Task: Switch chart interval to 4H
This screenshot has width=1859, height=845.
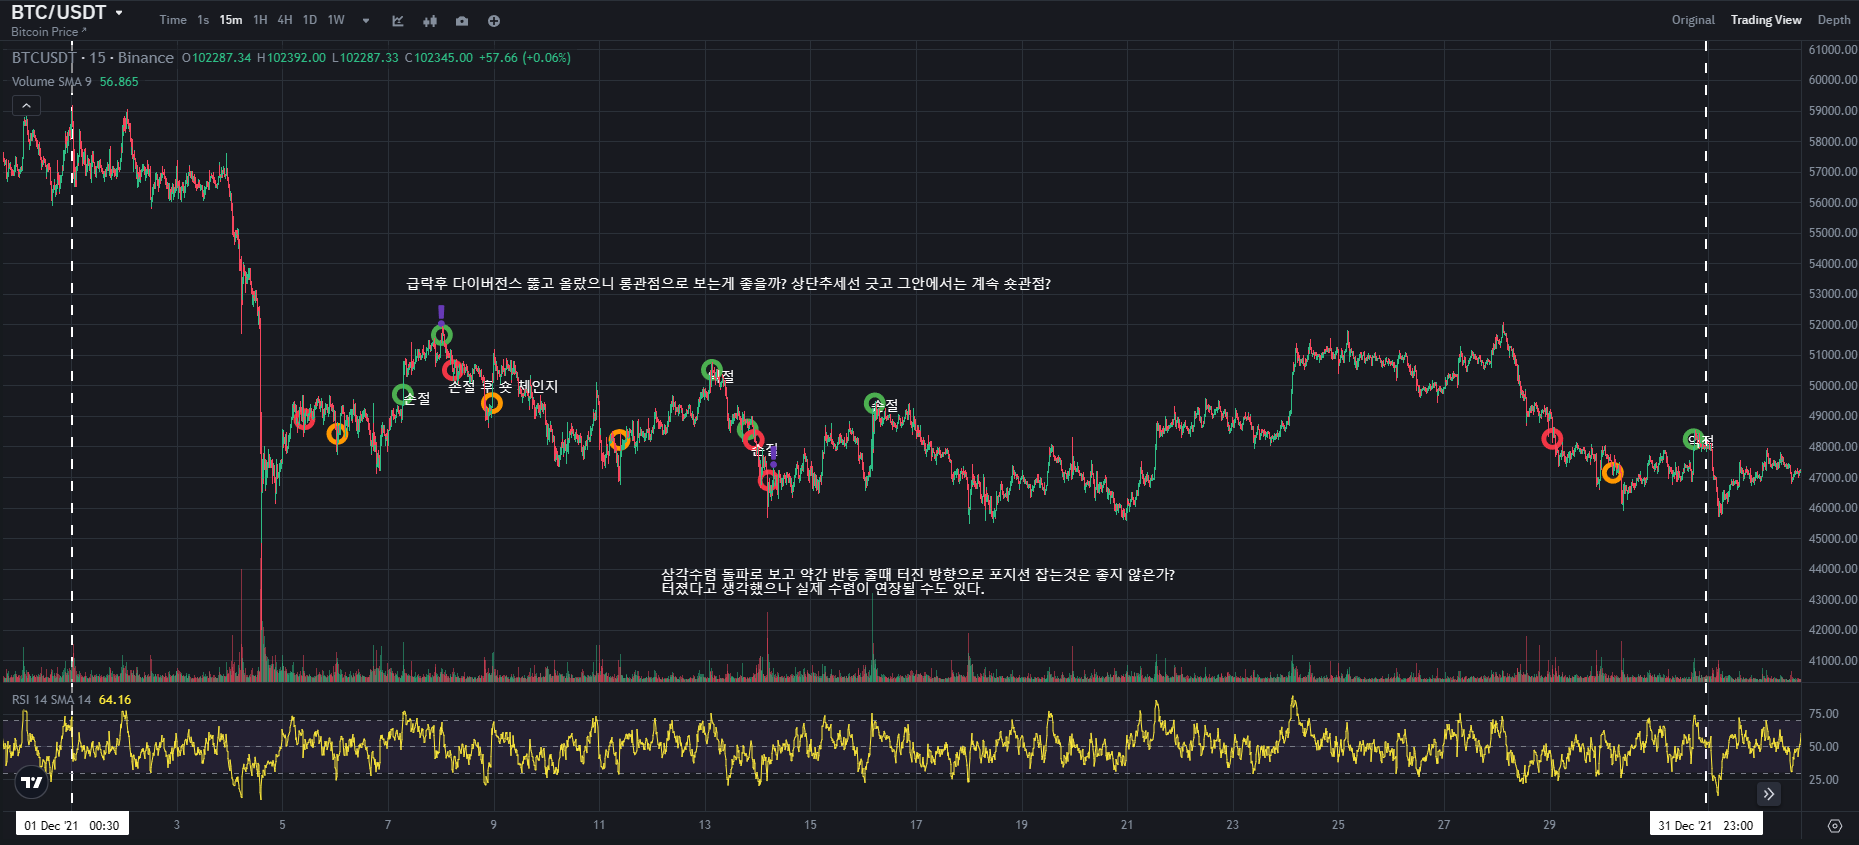Action: pos(285,20)
